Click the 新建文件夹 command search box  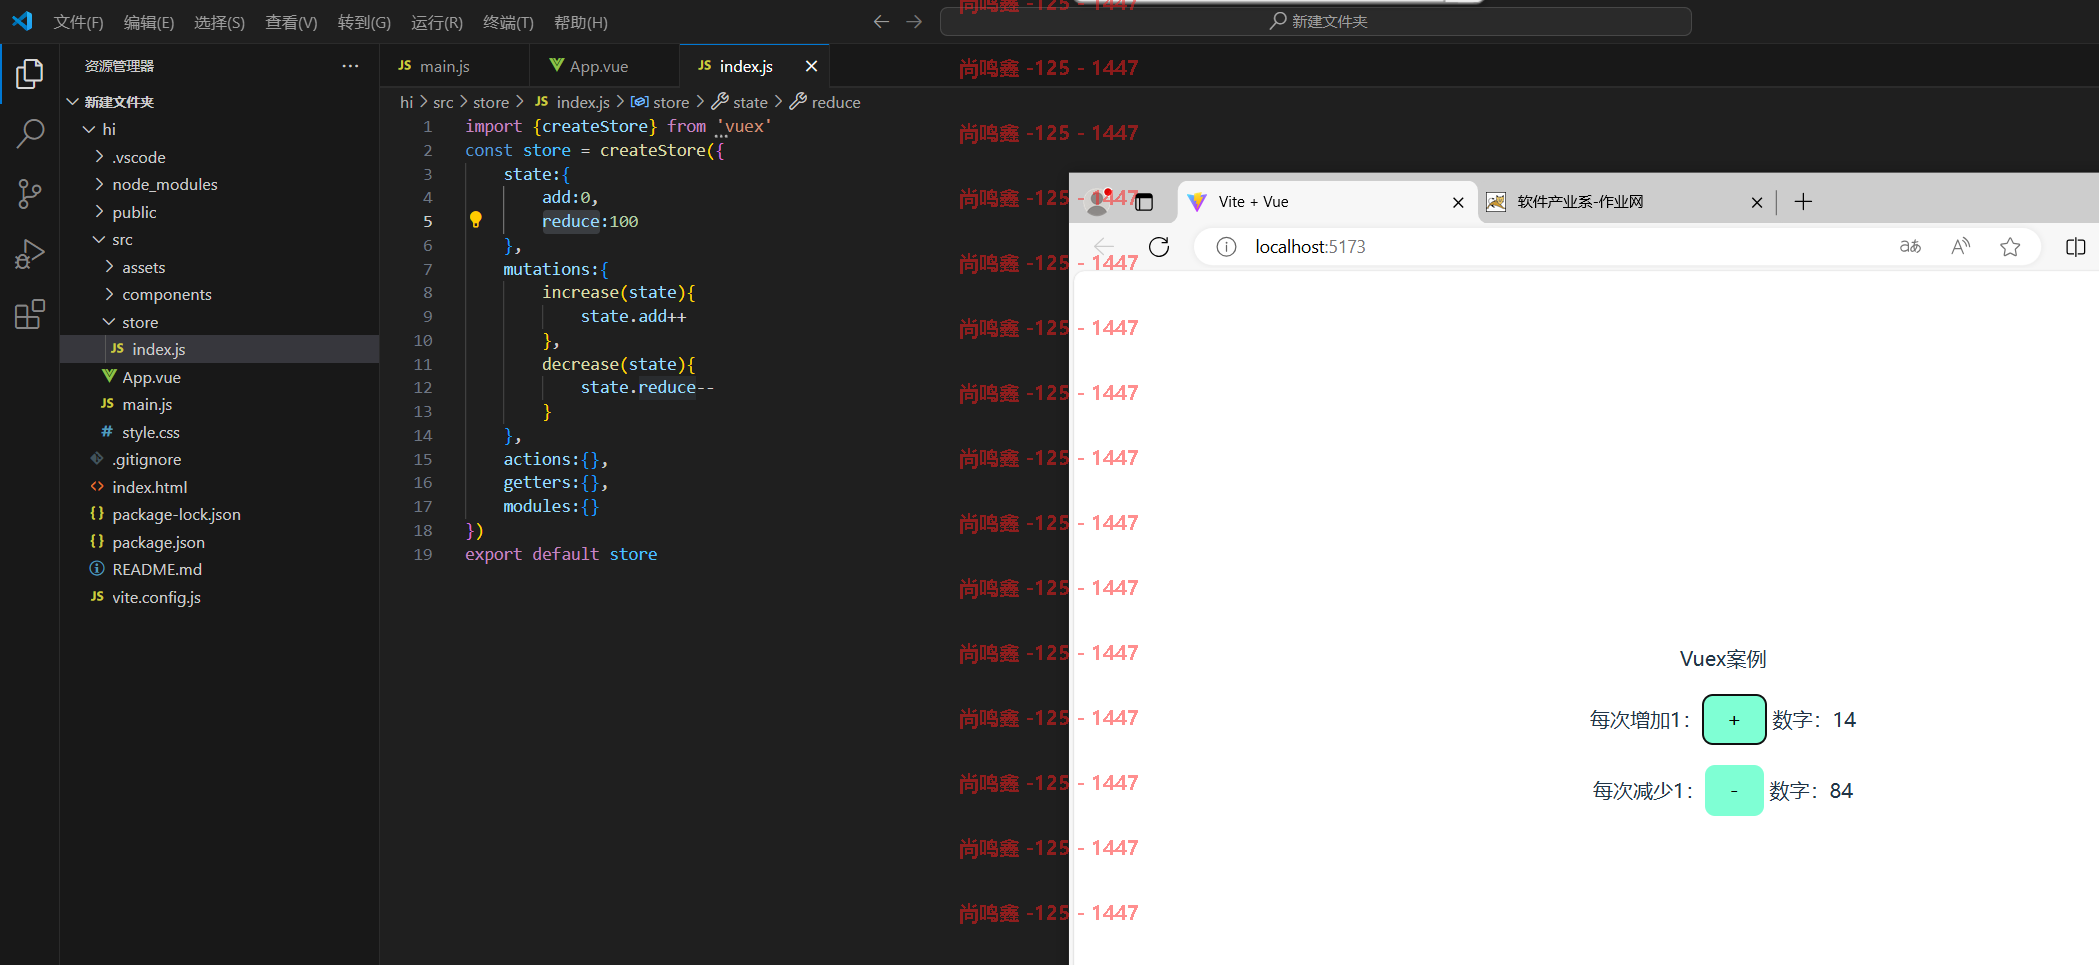(1316, 21)
